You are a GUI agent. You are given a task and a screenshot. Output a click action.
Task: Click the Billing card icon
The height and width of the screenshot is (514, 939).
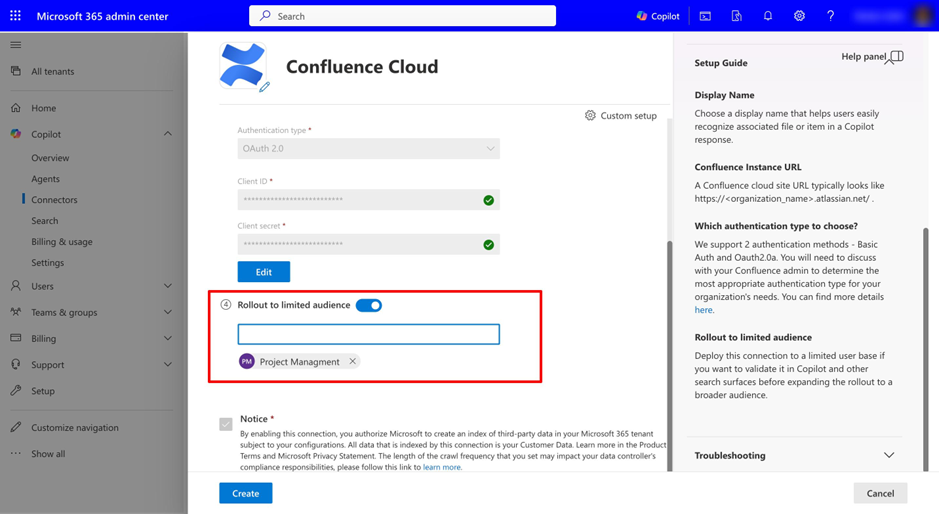tap(16, 338)
